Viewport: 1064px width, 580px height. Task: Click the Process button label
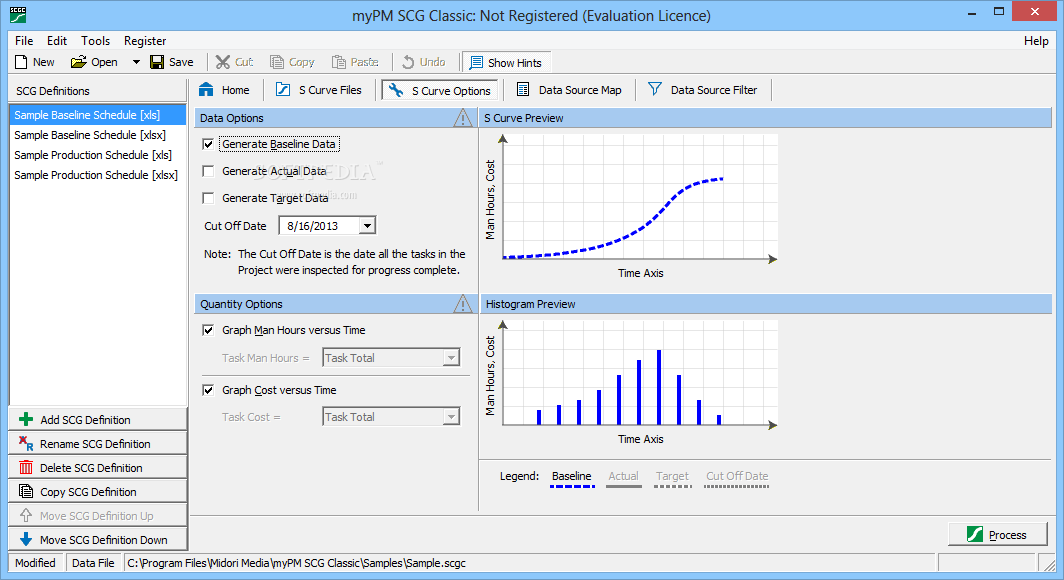[x=1008, y=535]
